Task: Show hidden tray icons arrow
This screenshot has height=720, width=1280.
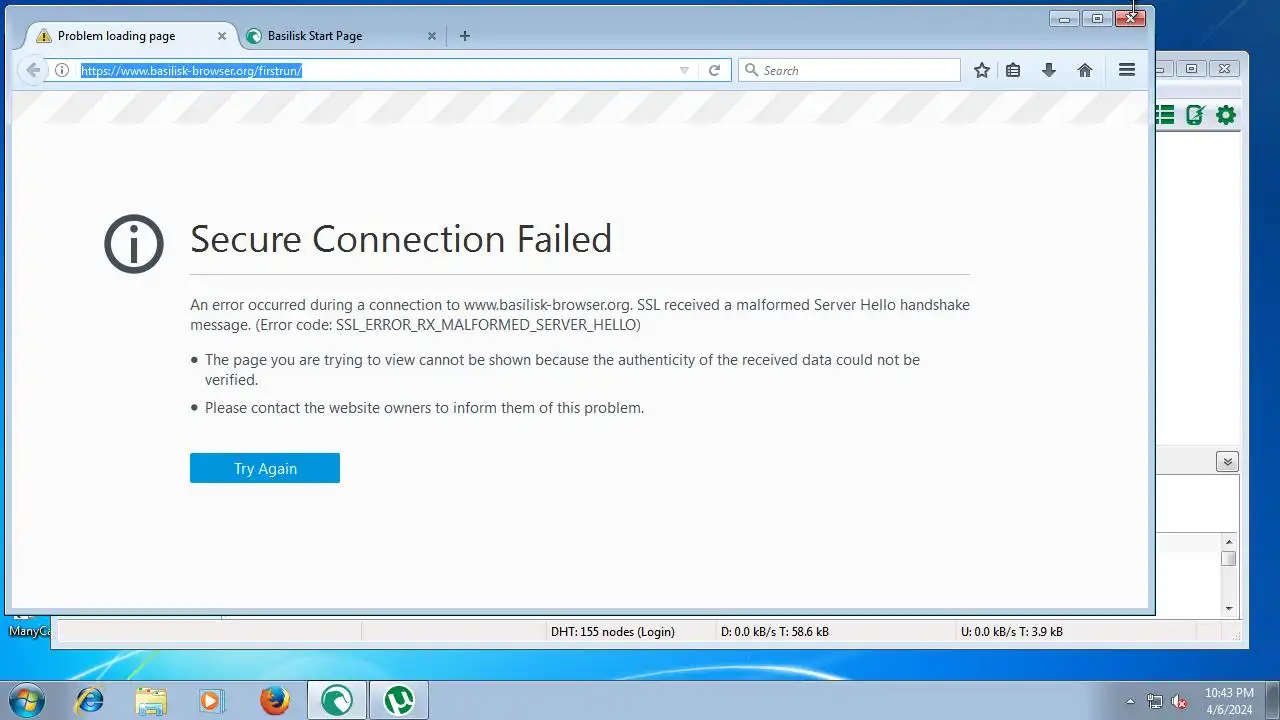Action: [x=1131, y=701]
